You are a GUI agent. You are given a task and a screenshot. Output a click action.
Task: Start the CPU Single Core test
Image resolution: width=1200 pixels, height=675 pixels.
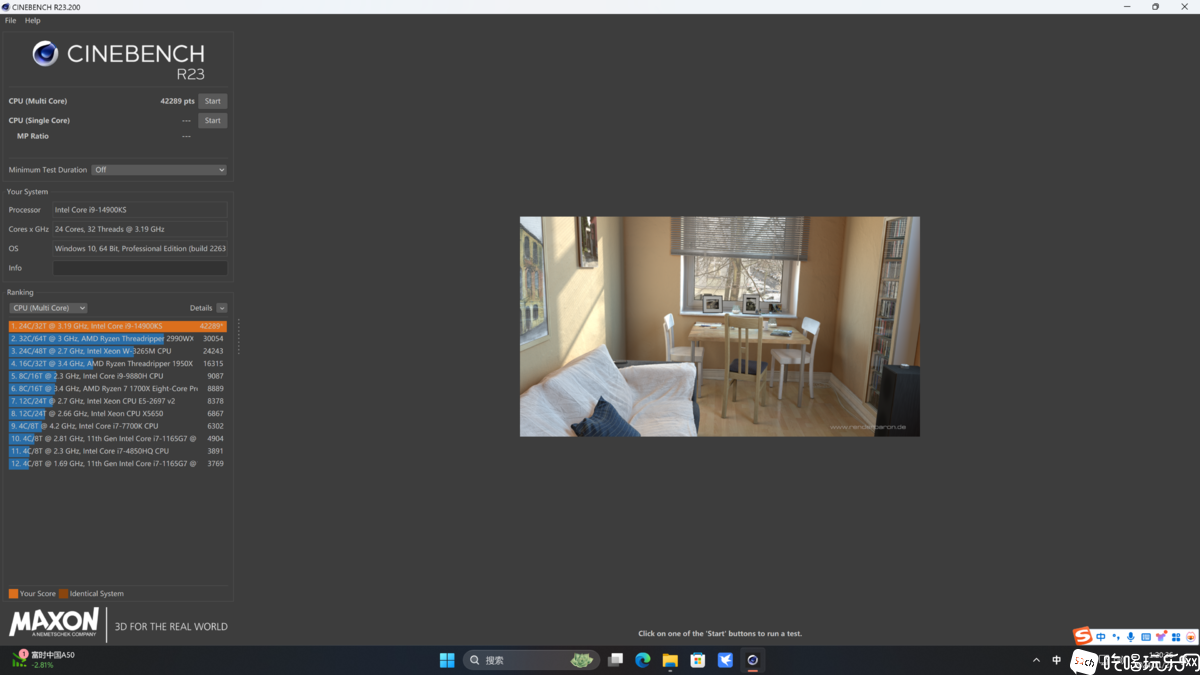click(x=213, y=120)
